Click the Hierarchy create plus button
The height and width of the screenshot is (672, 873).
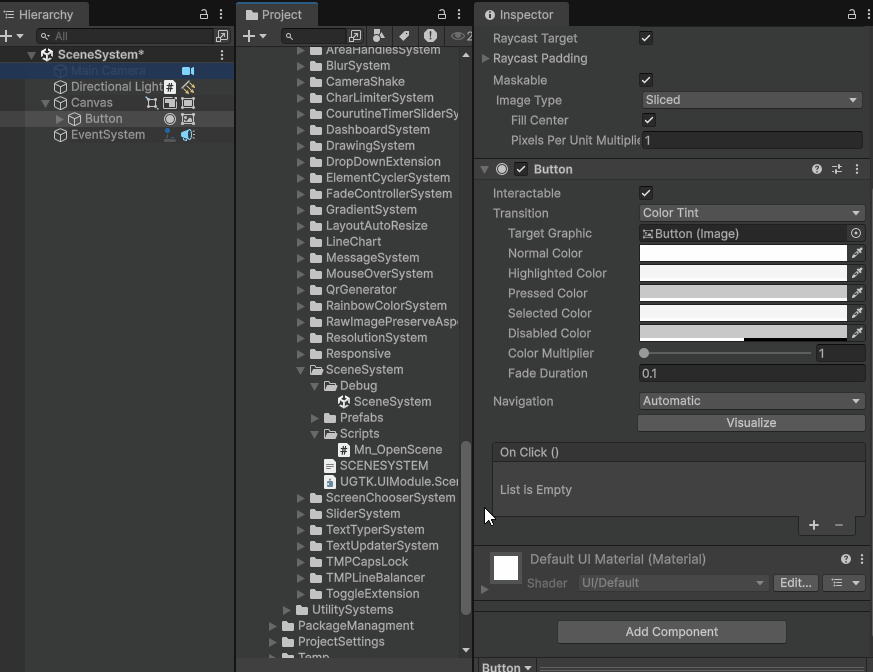tap(7, 36)
